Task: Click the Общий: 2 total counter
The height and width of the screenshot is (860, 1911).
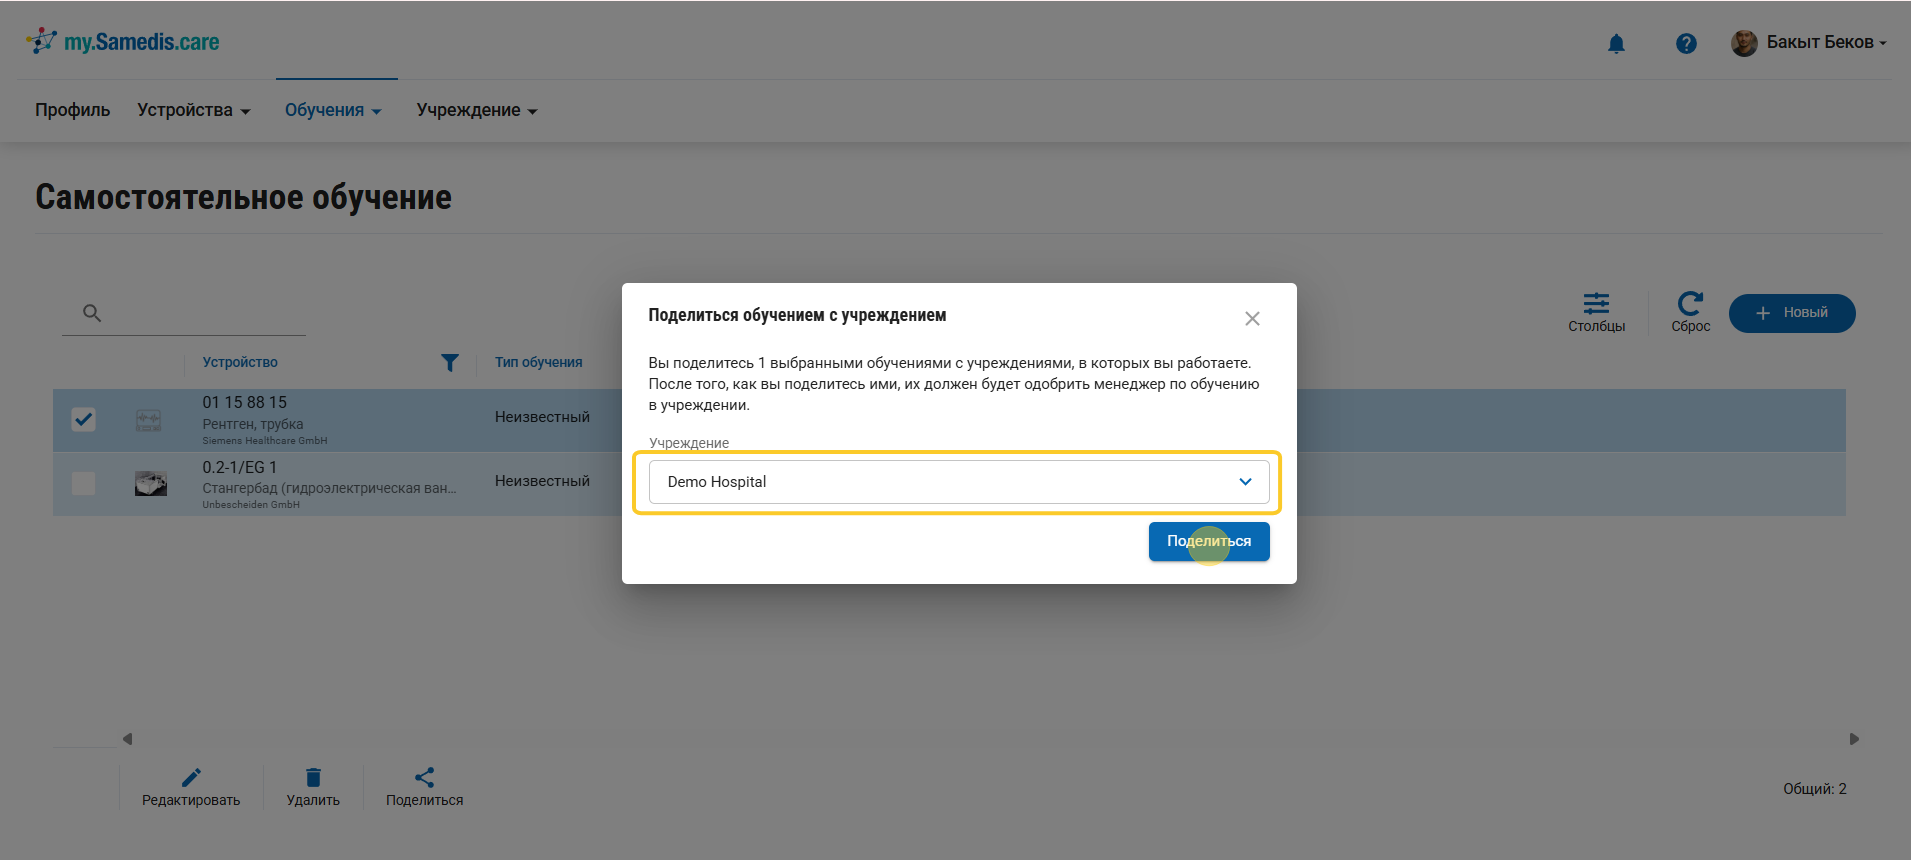Action: pyautogui.click(x=1815, y=789)
